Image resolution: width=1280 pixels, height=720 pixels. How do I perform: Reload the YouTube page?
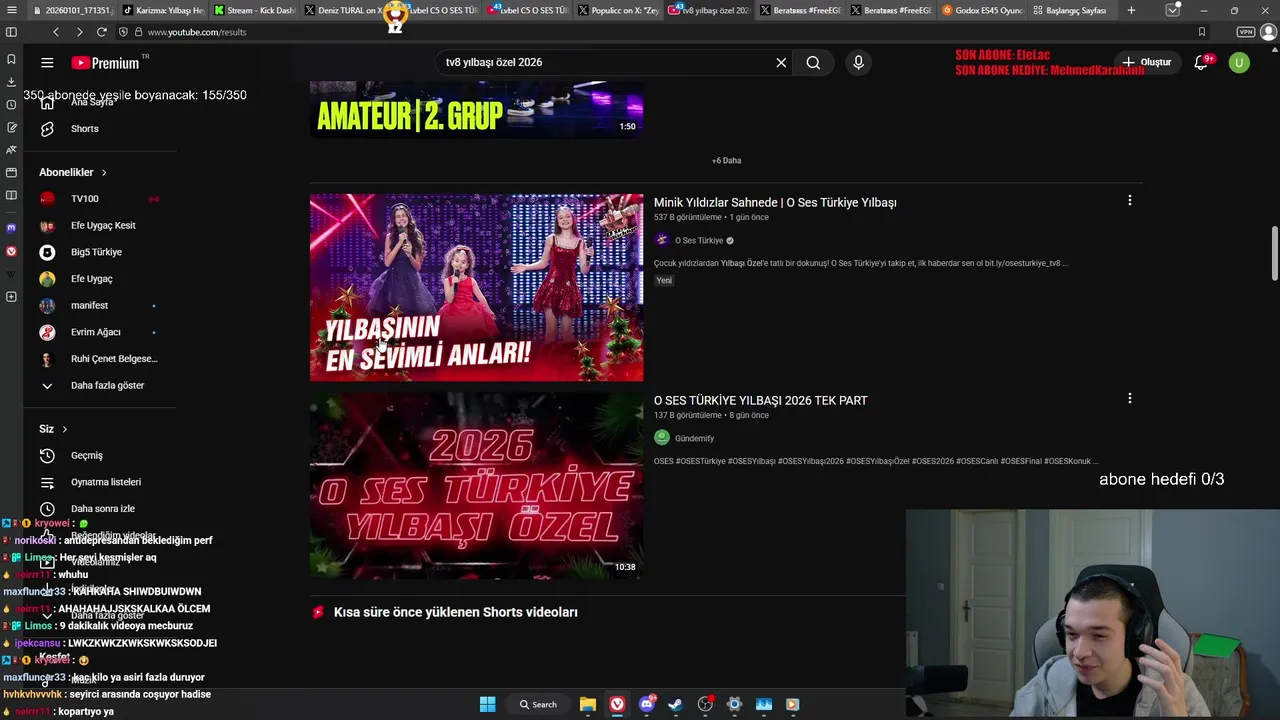pos(101,32)
